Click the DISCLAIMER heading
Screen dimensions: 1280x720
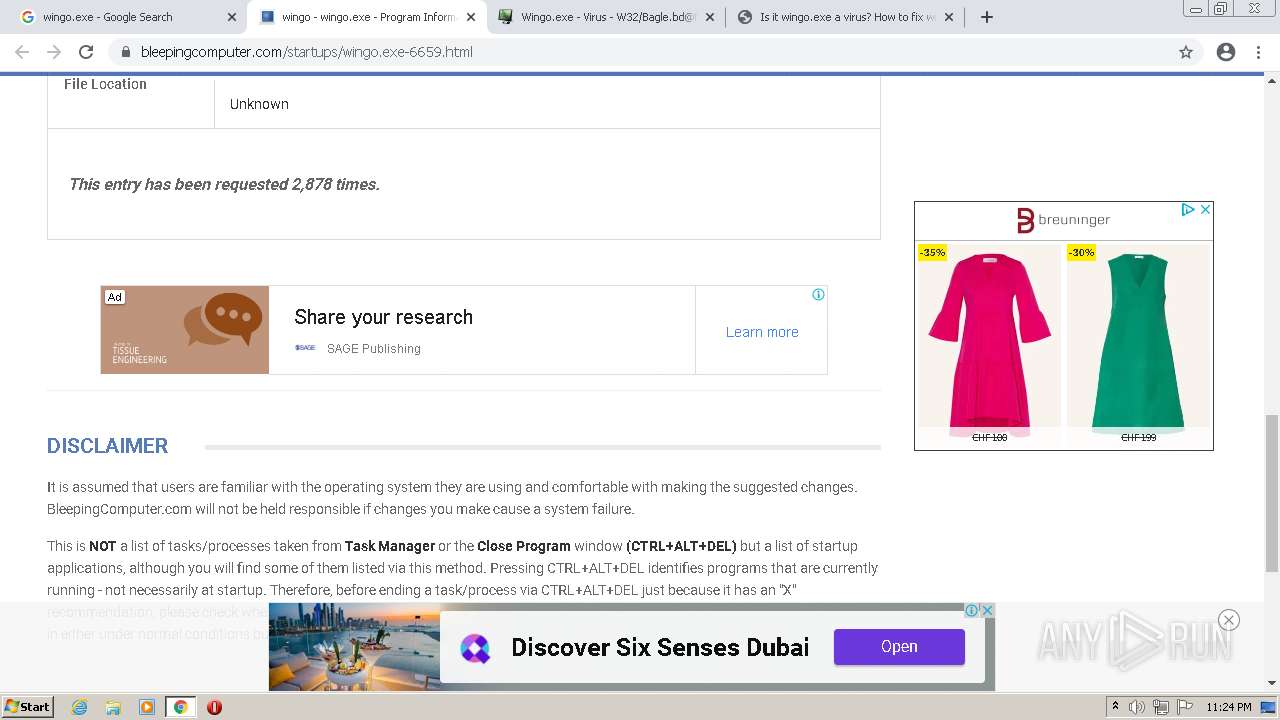(x=107, y=446)
